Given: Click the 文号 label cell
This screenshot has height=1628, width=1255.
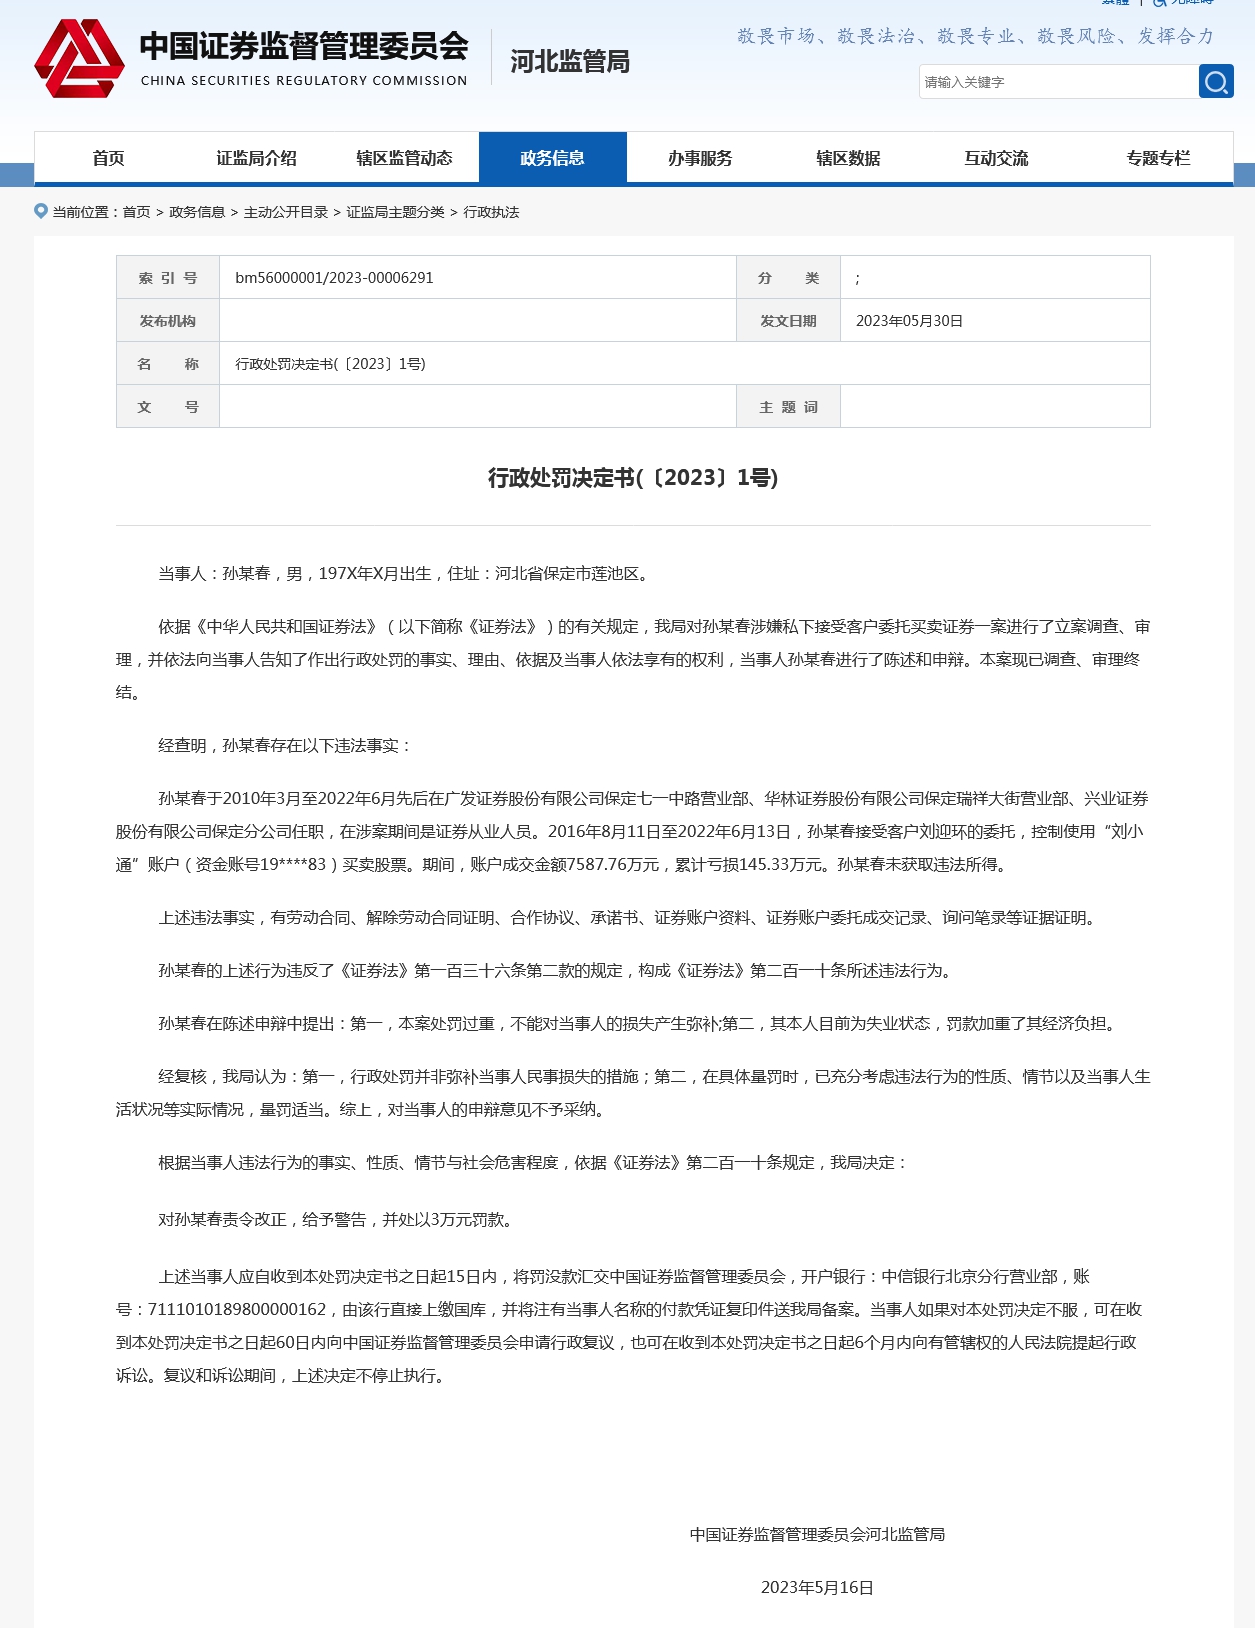Looking at the screenshot, I should coord(168,407).
